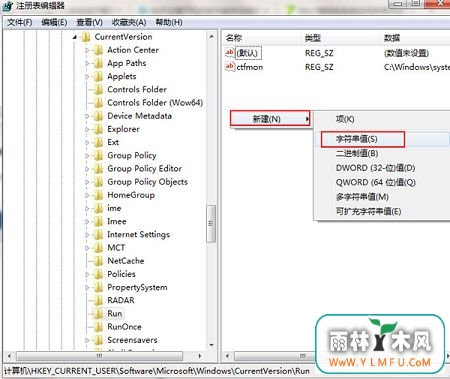Select the HomeGroup folder icon
The width and height of the screenshot is (450, 379).
99,195
